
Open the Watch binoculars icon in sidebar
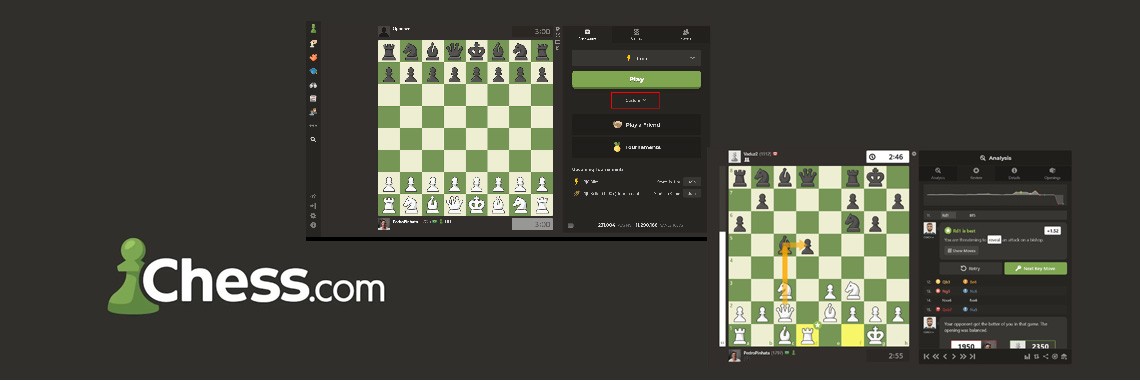click(313, 84)
